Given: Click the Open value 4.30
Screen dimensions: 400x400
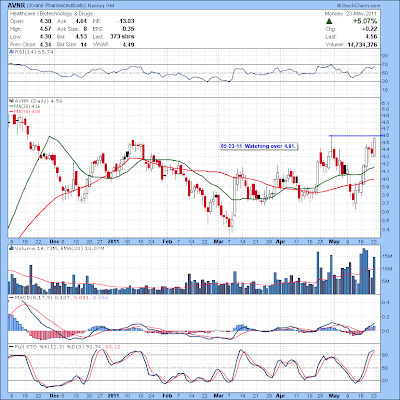Looking at the screenshot, I should [45, 21].
